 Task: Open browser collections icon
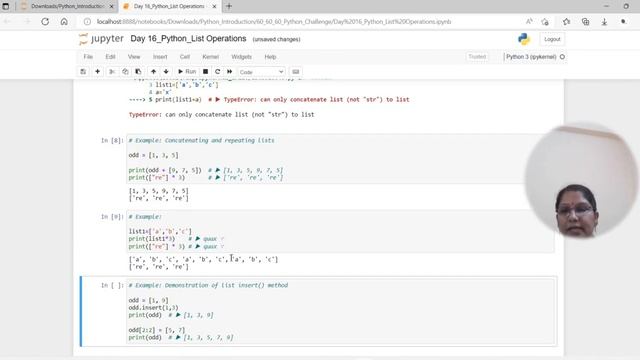coord(585,22)
